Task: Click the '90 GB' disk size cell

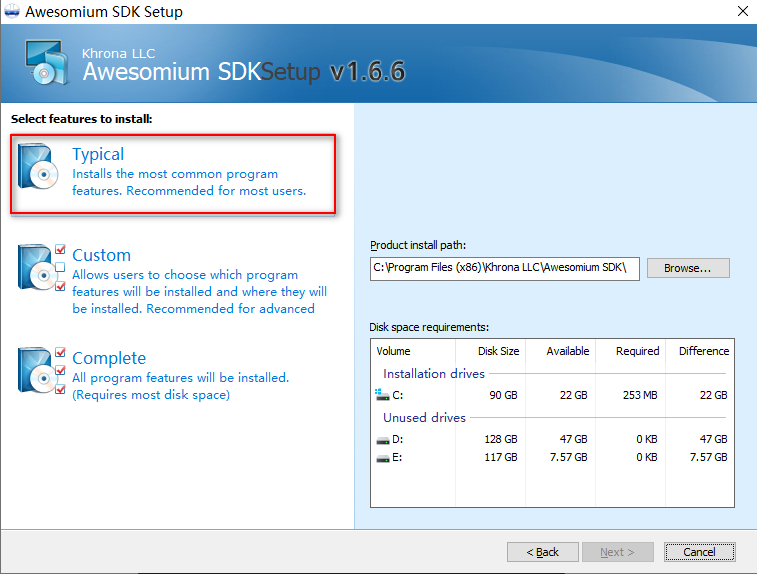Action: coord(503,395)
